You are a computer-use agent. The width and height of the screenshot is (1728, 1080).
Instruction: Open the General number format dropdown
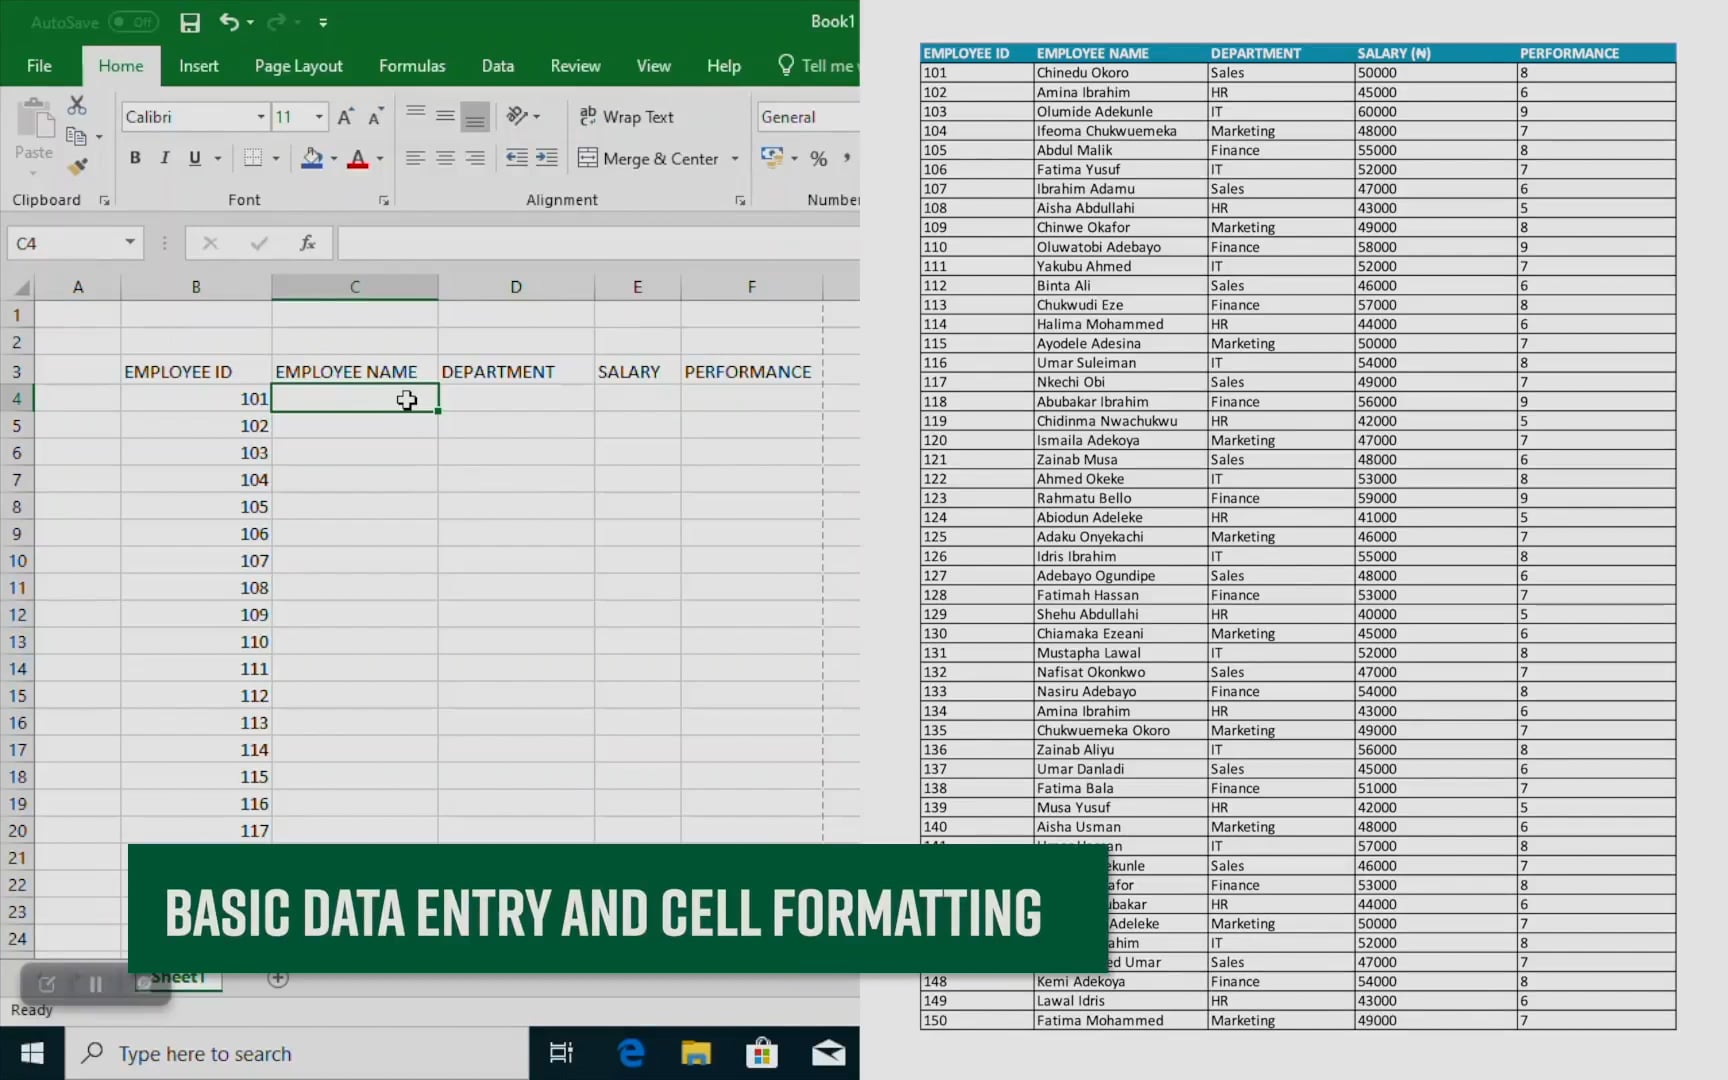[808, 117]
